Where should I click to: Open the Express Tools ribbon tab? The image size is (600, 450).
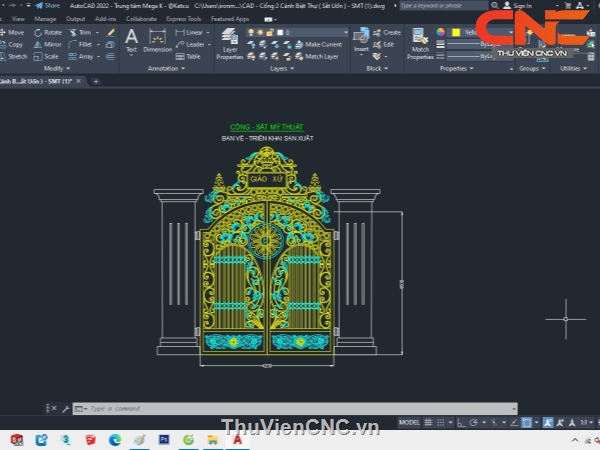[182, 18]
